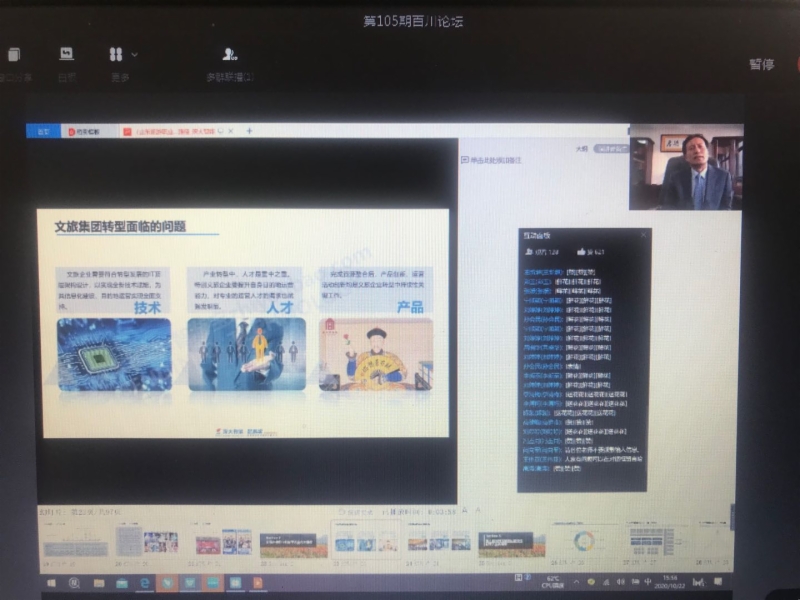800x600 pixels.
Task: Click the 暂停 pause button
Action: (761, 64)
